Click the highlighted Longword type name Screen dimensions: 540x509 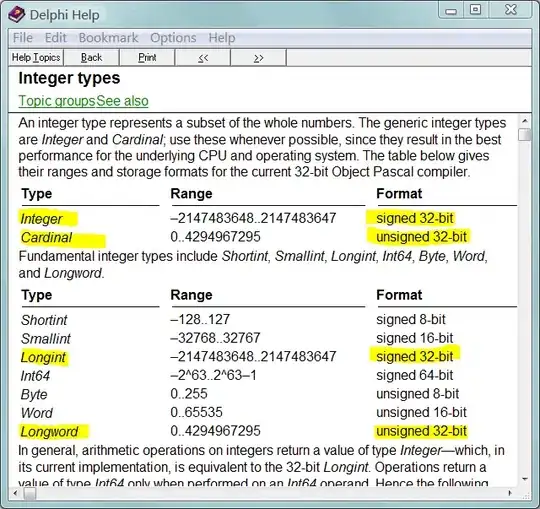pos(49,432)
